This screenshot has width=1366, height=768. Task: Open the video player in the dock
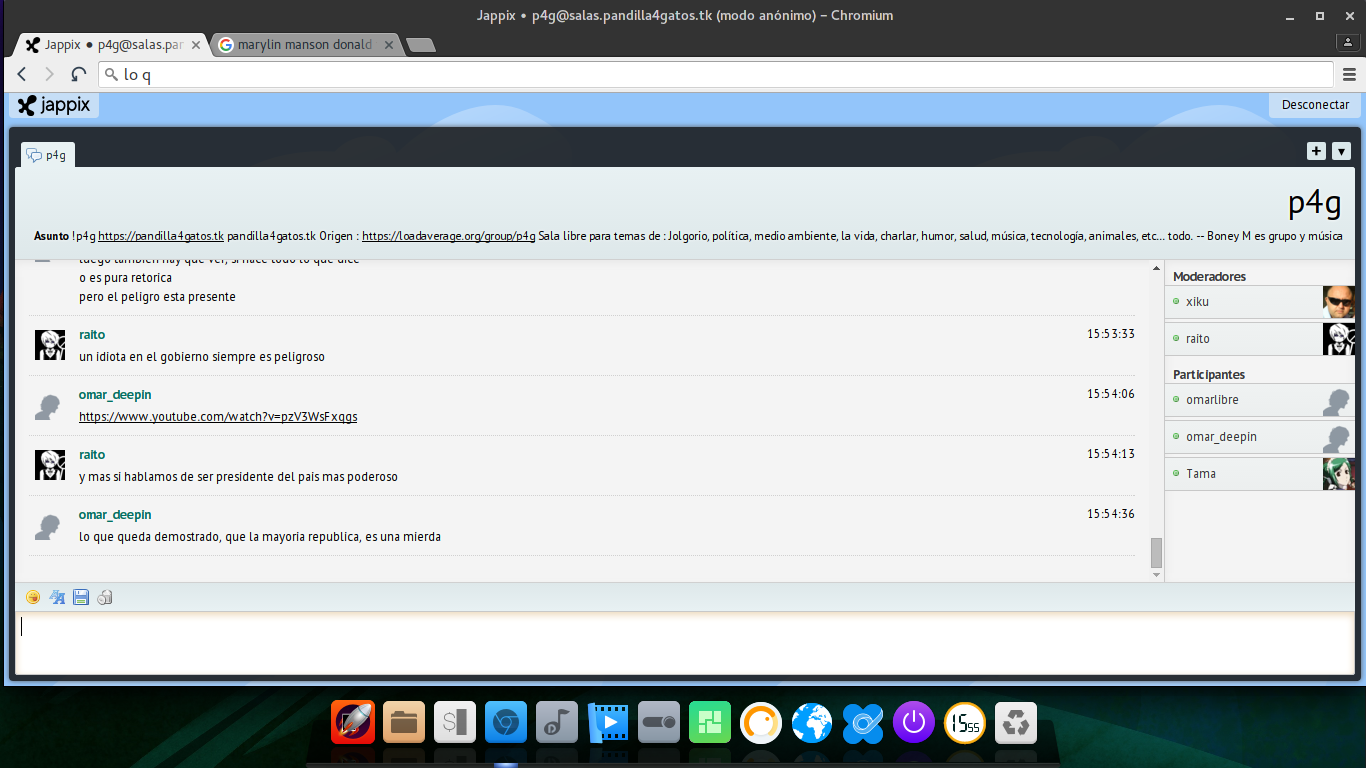click(608, 722)
